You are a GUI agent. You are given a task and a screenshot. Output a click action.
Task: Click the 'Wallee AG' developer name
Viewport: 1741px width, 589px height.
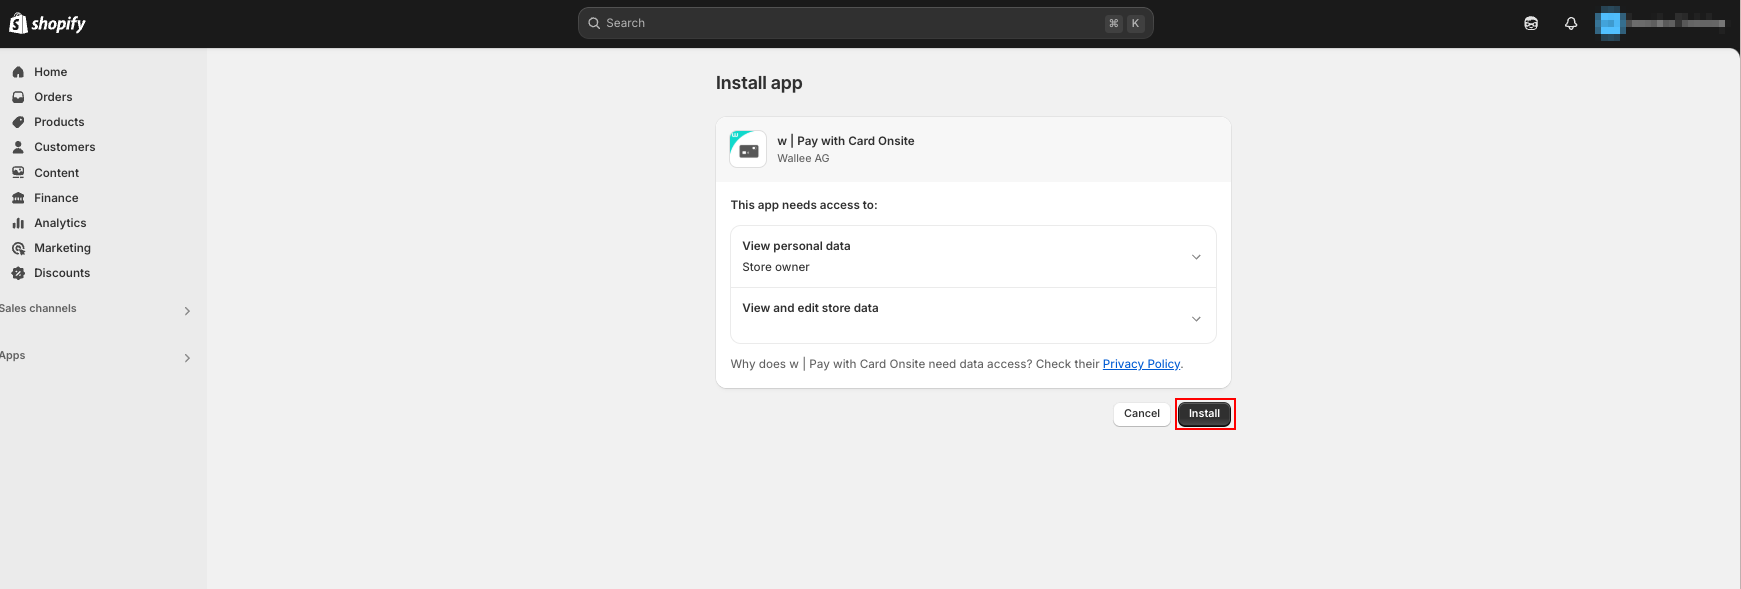803,158
